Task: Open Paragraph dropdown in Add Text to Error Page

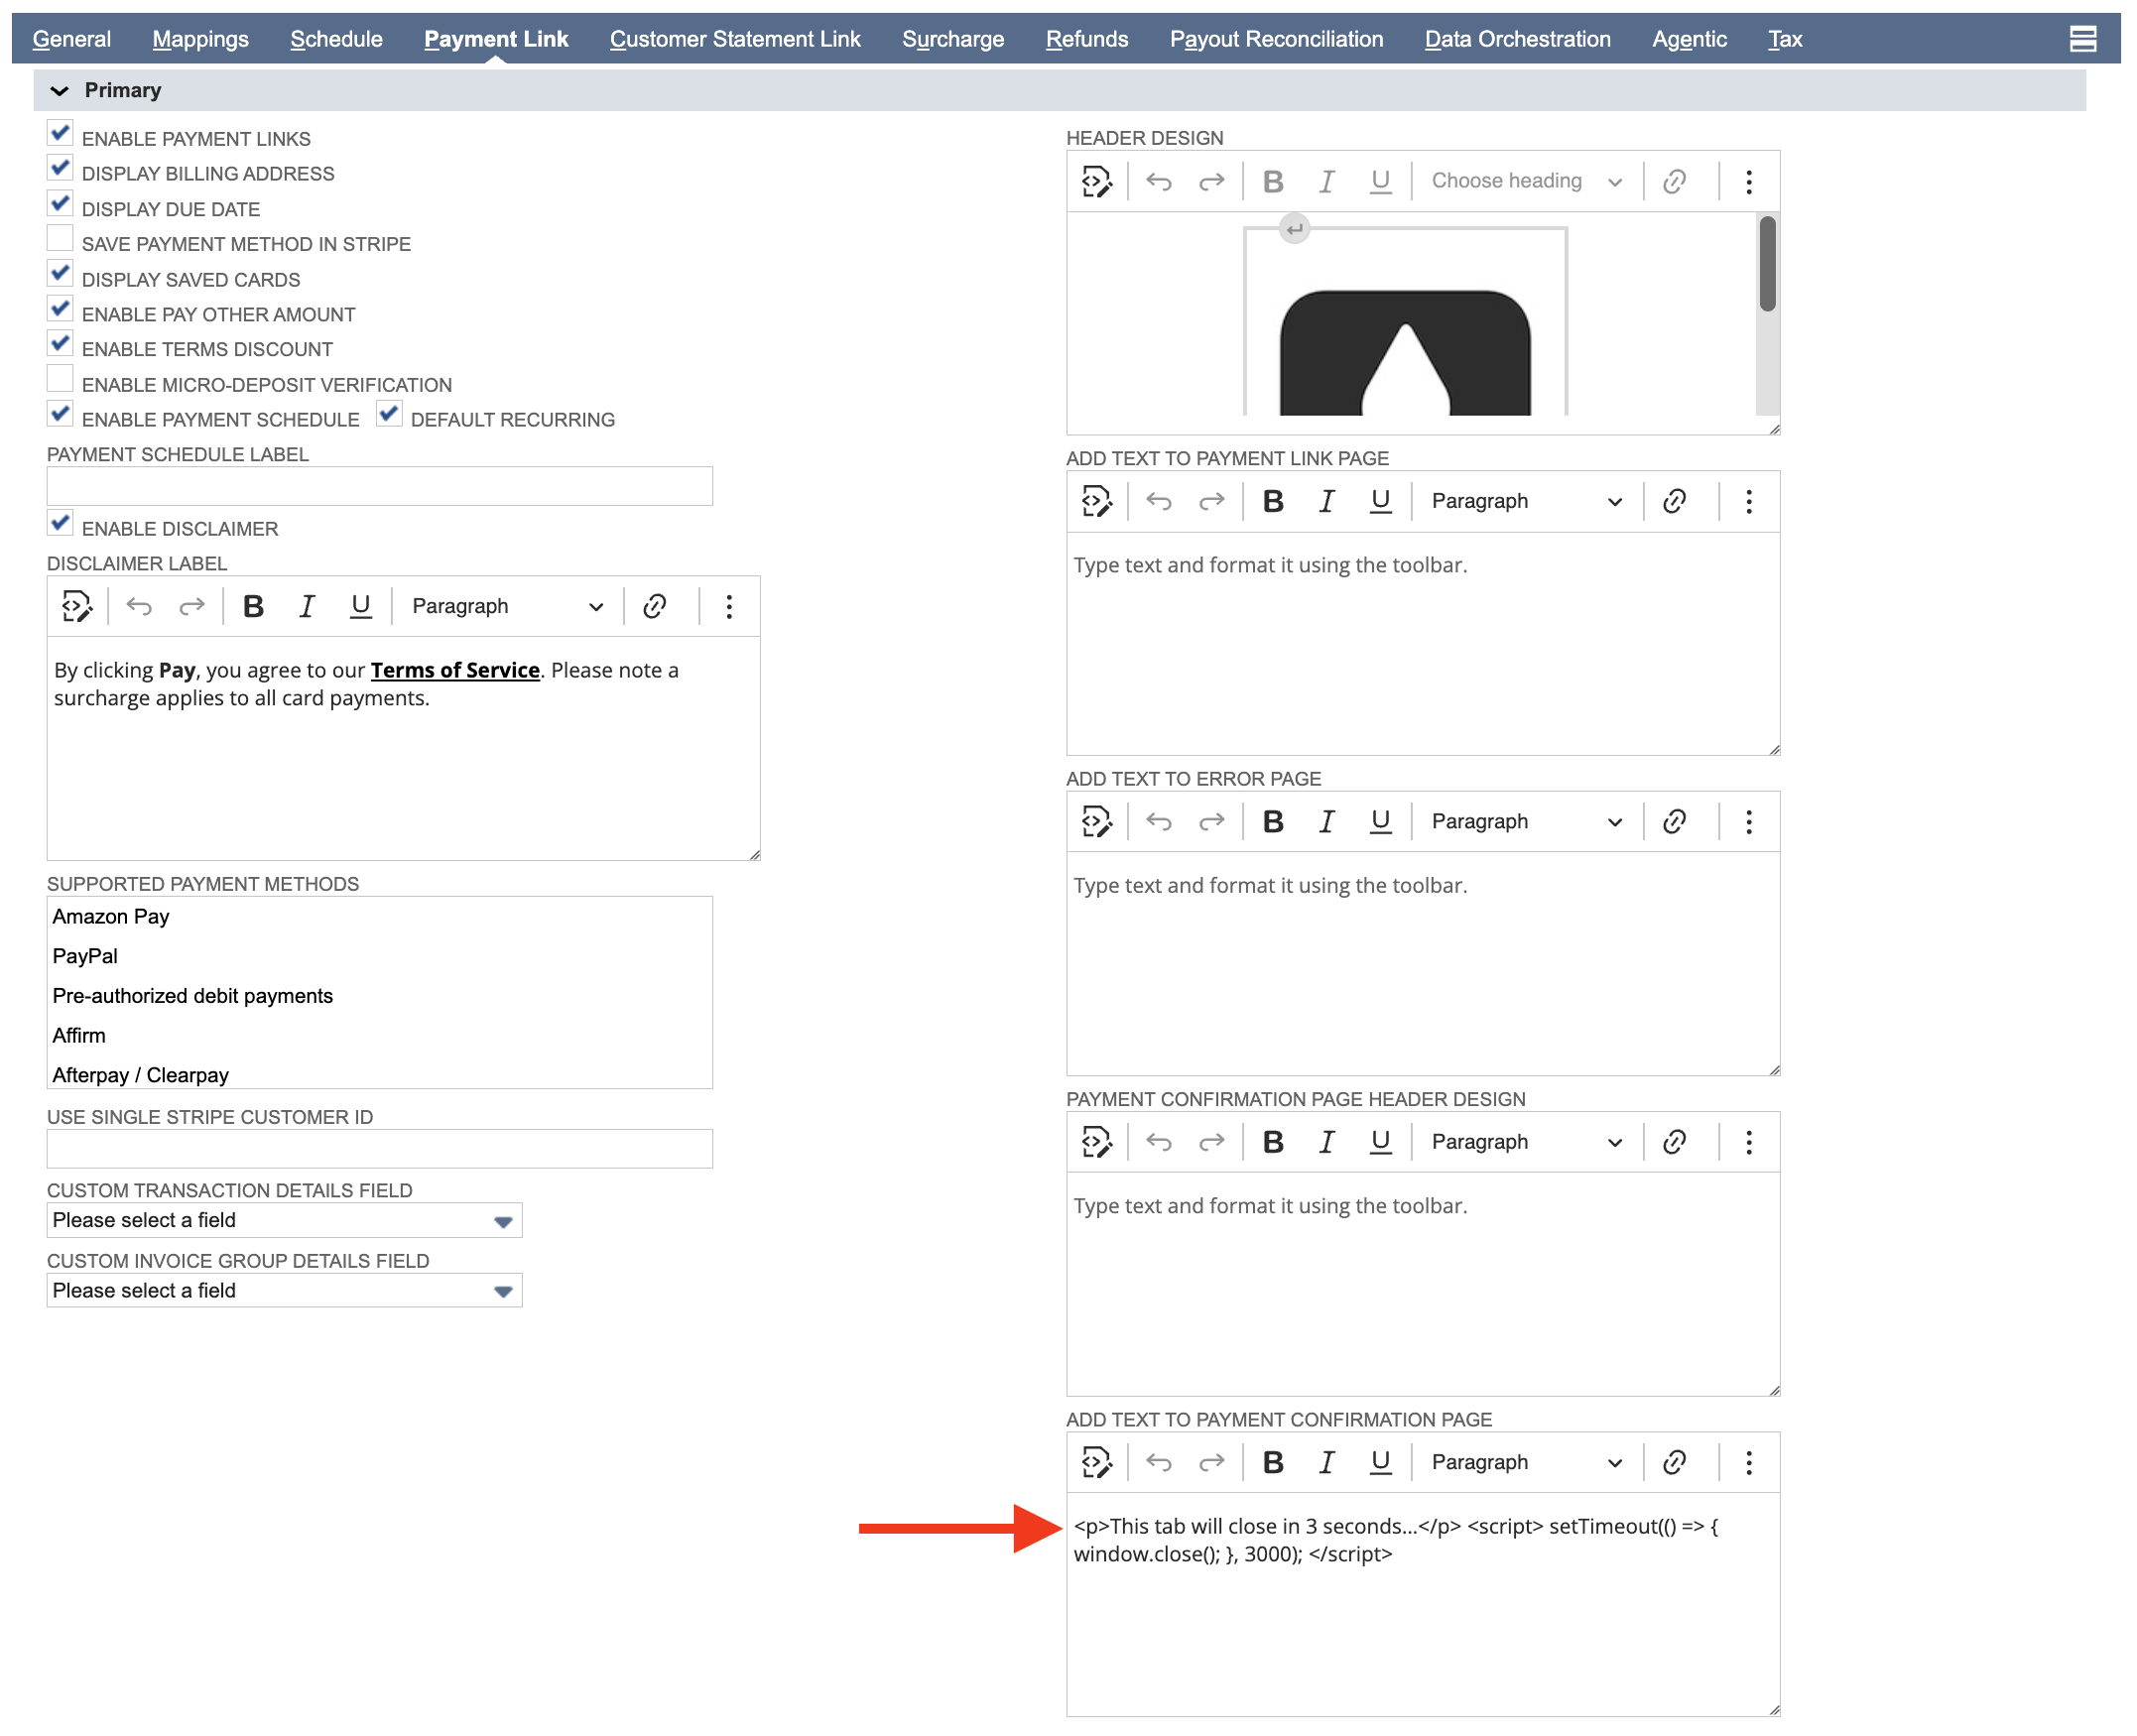Action: pos(1526,822)
